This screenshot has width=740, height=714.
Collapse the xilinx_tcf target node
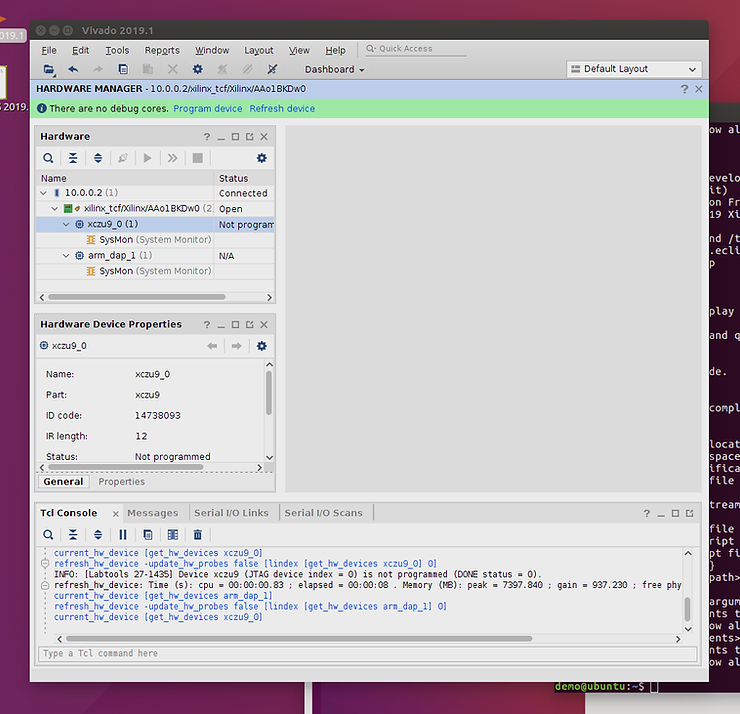(55, 209)
